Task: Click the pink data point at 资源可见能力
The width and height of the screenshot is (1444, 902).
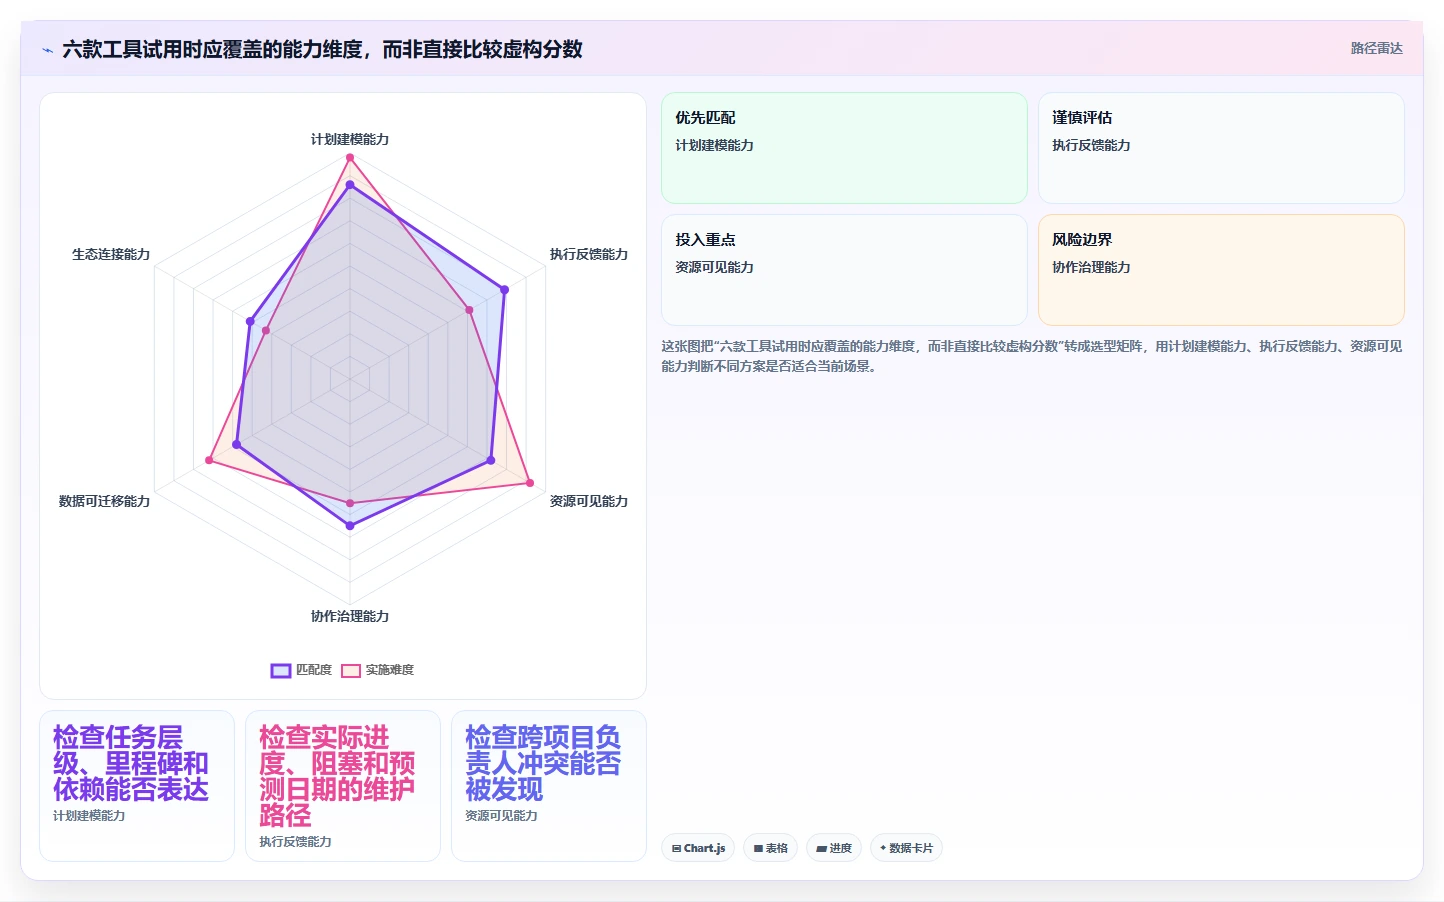Action: click(x=530, y=483)
